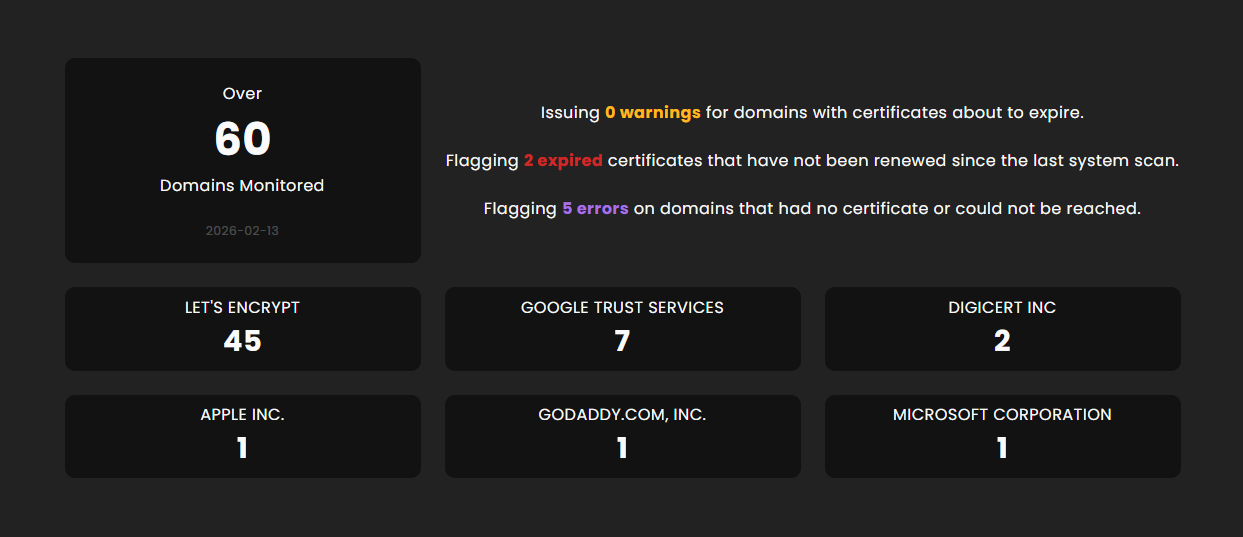The width and height of the screenshot is (1243, 537).
Task: Open the GOOGLE TRUST SERVICES card title
Action: [622, 308]
